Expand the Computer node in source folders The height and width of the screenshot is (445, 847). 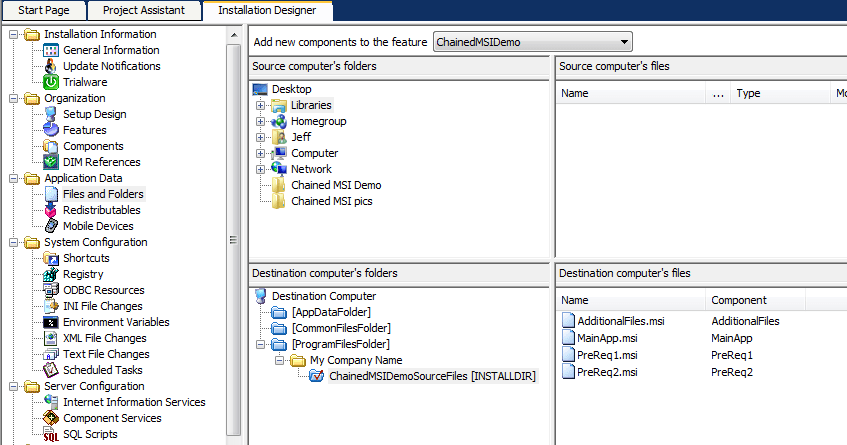click(260, 153)
